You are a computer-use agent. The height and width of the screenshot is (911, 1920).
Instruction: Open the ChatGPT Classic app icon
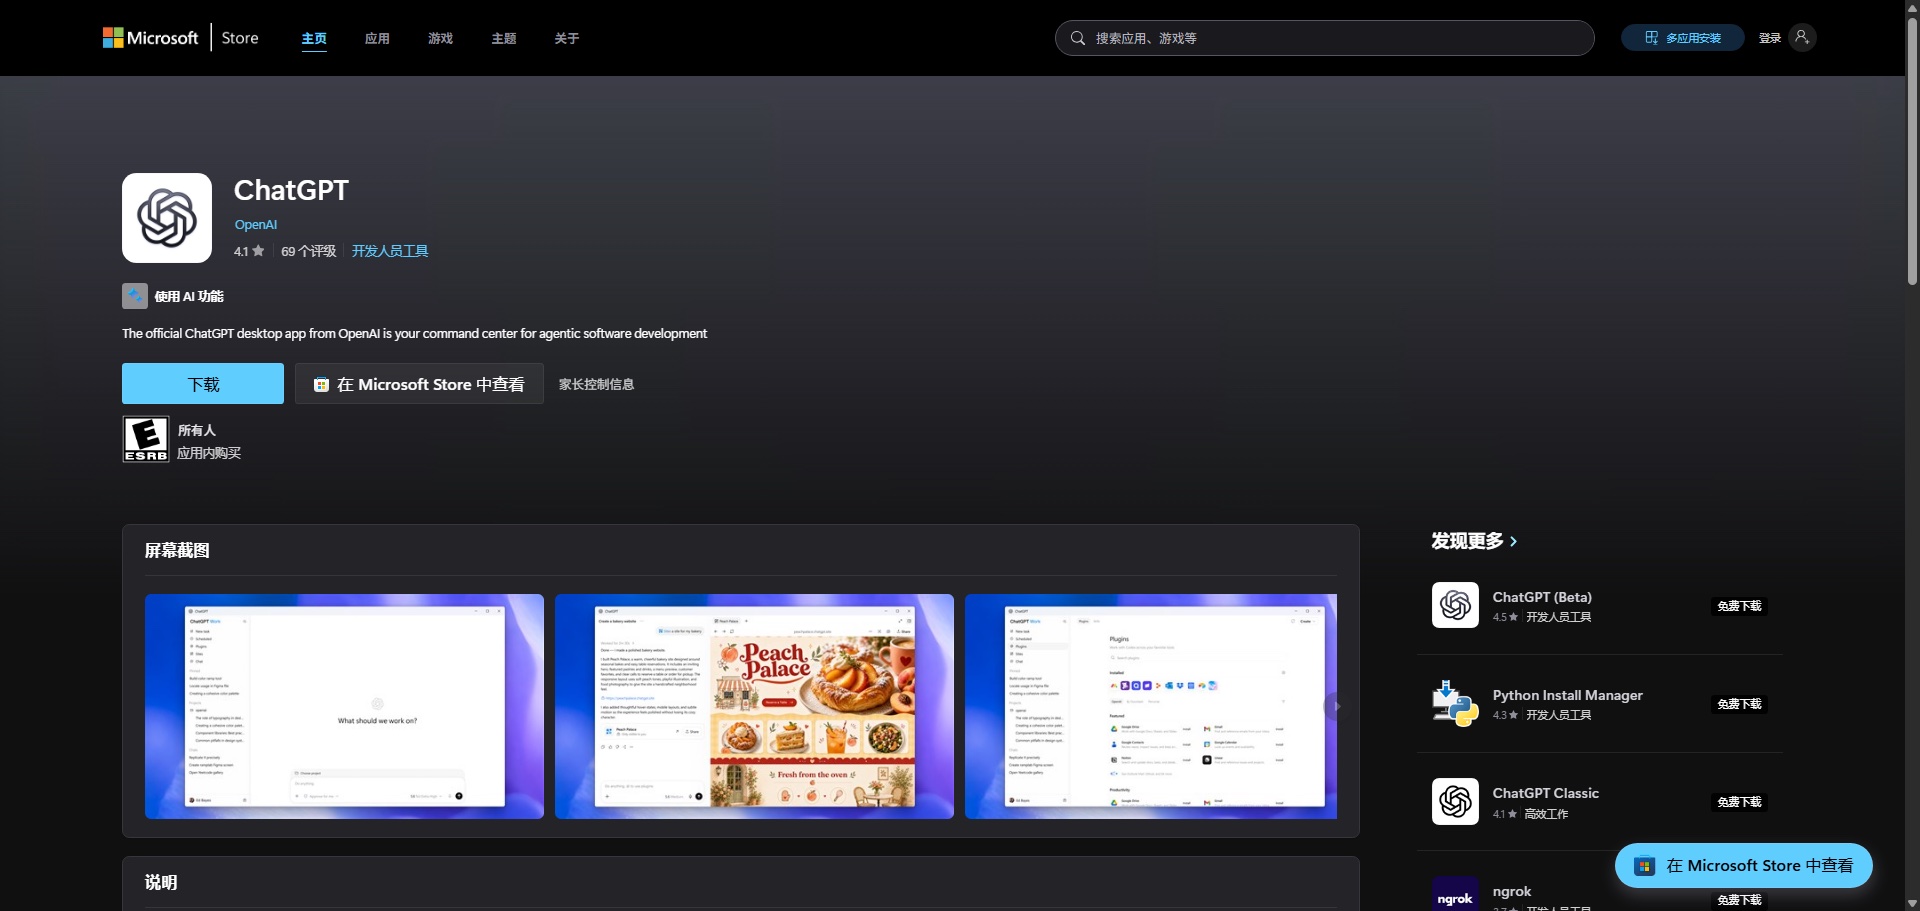[x=1455, y=801]
